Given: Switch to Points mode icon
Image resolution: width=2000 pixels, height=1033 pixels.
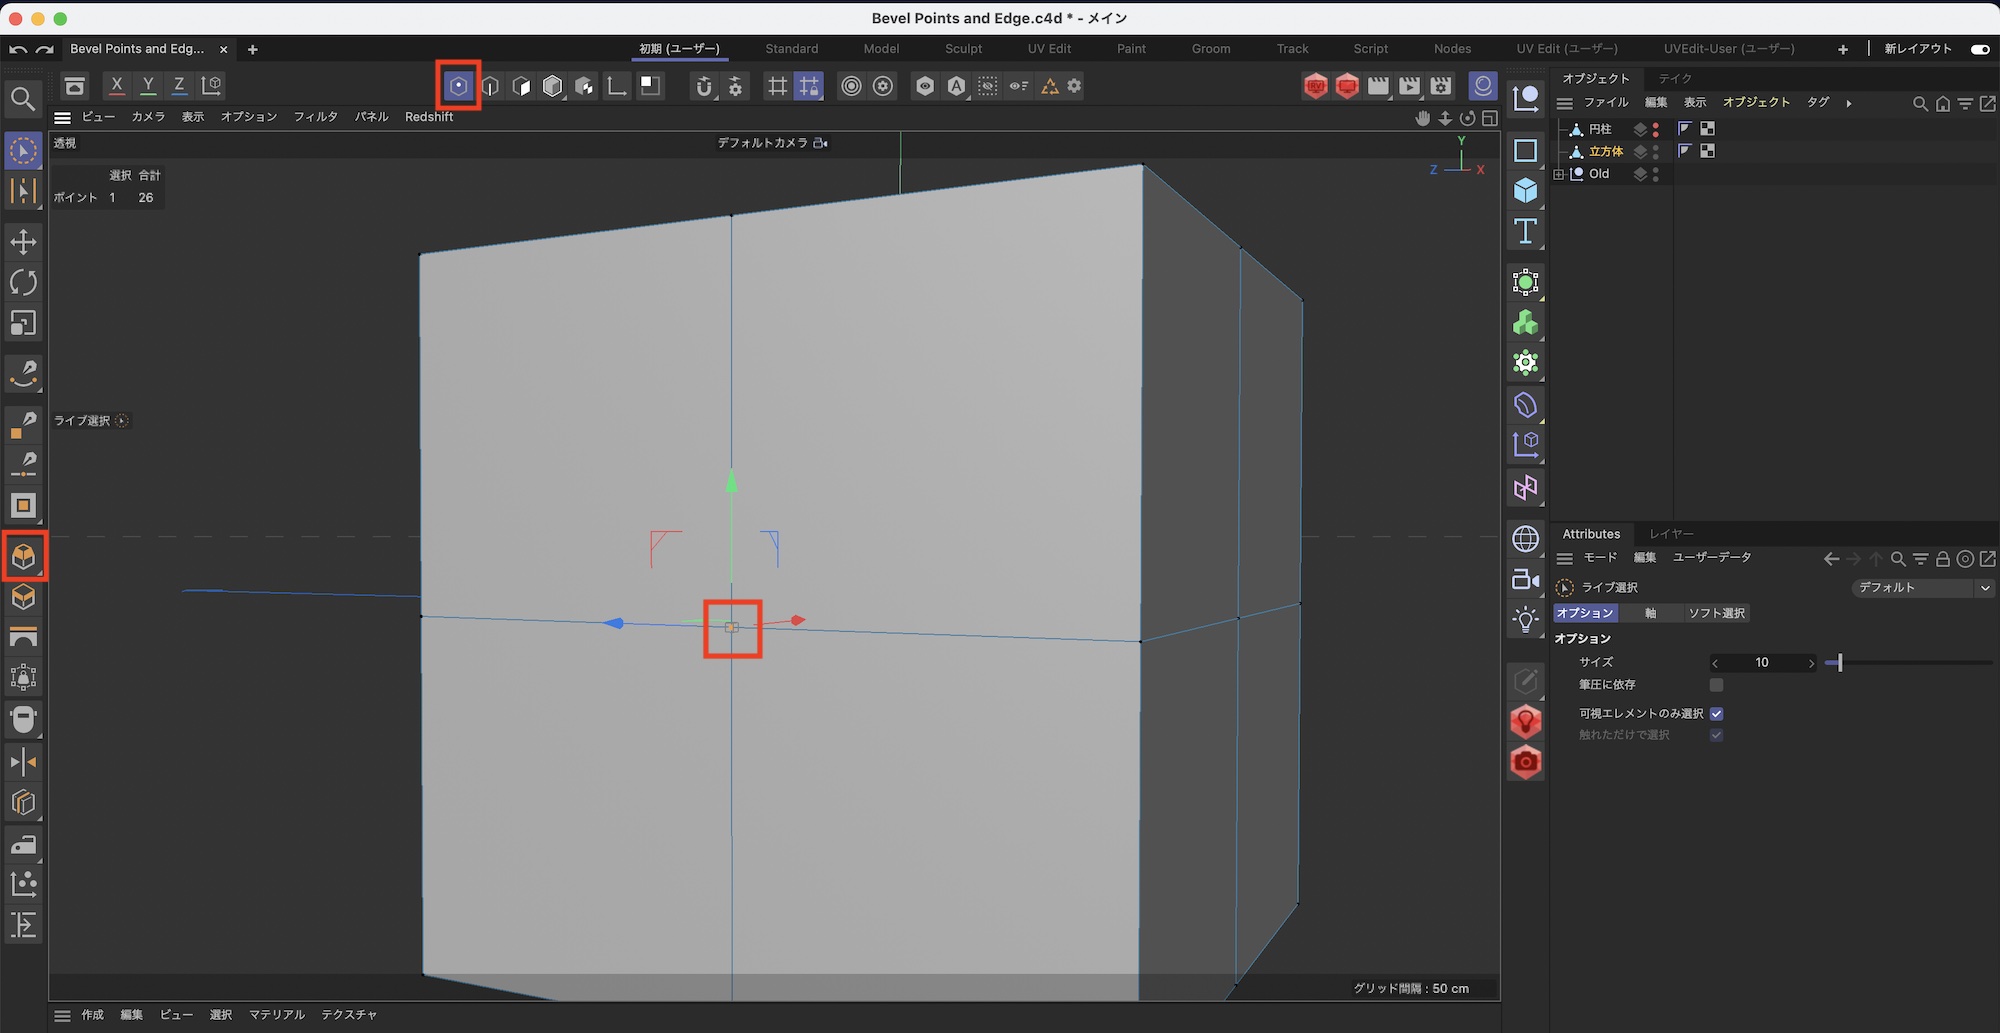Looking at the screenshot, I should (x=458, y=86).
